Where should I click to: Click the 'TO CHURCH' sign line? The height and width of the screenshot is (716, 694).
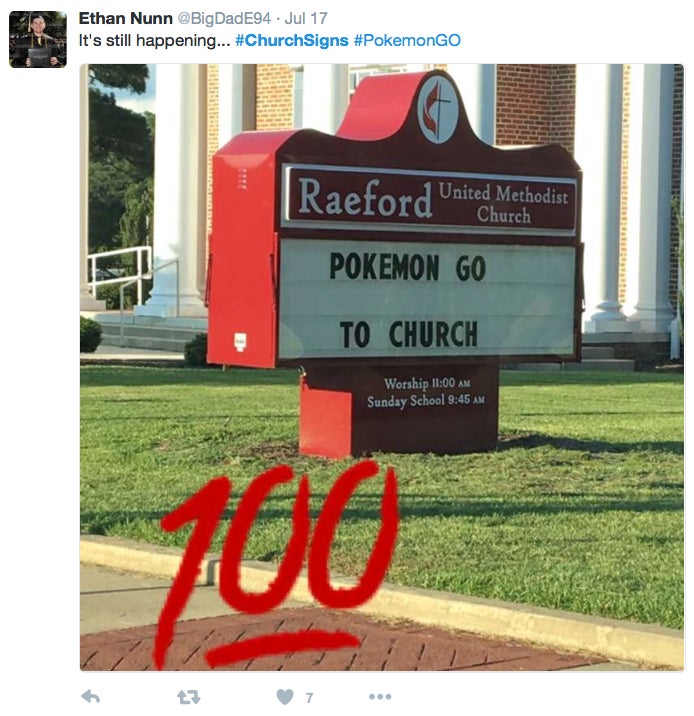click(408, 334)
